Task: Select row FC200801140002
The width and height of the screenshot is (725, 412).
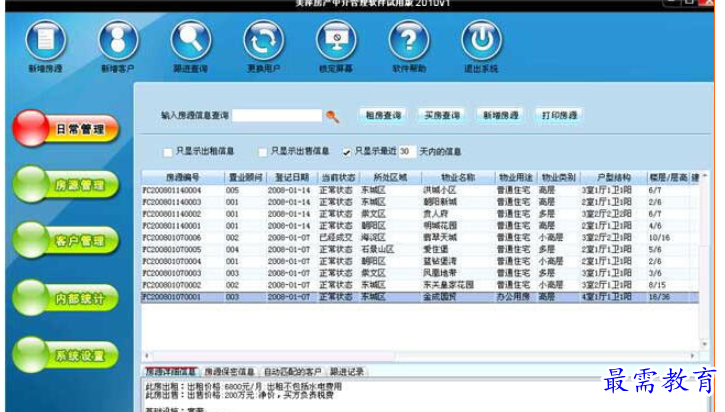Action: tap(420, 214)
